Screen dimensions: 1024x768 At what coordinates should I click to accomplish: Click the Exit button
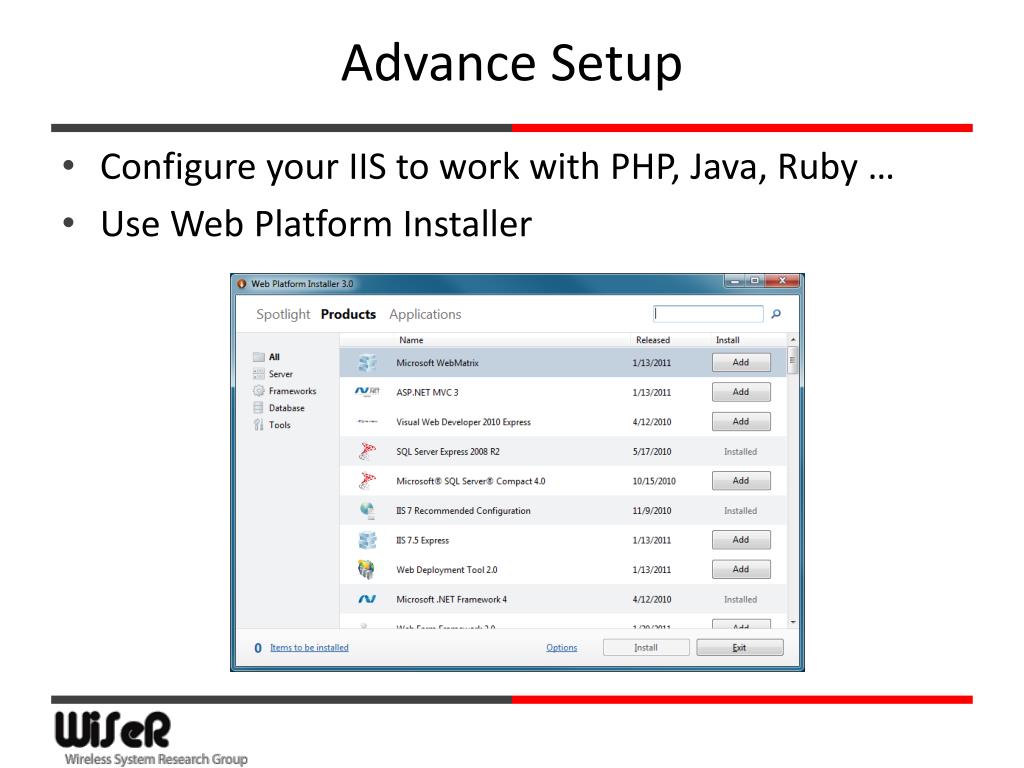click(x=739, y=647)
